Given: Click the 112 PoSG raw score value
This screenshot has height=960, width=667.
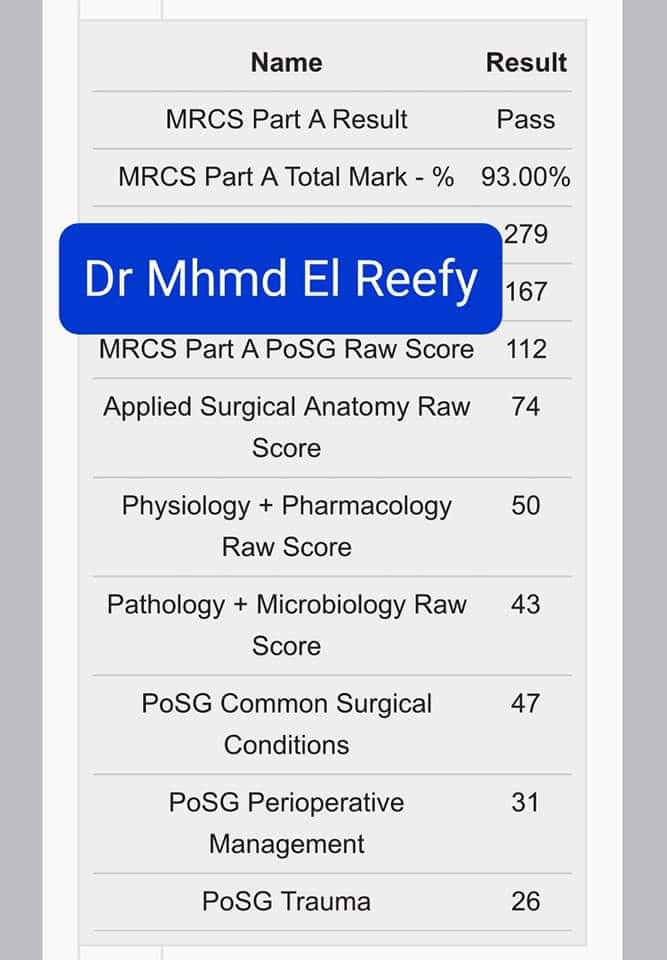Looking at the screenshot, I should pyautogui.click(x=526, y=349).
